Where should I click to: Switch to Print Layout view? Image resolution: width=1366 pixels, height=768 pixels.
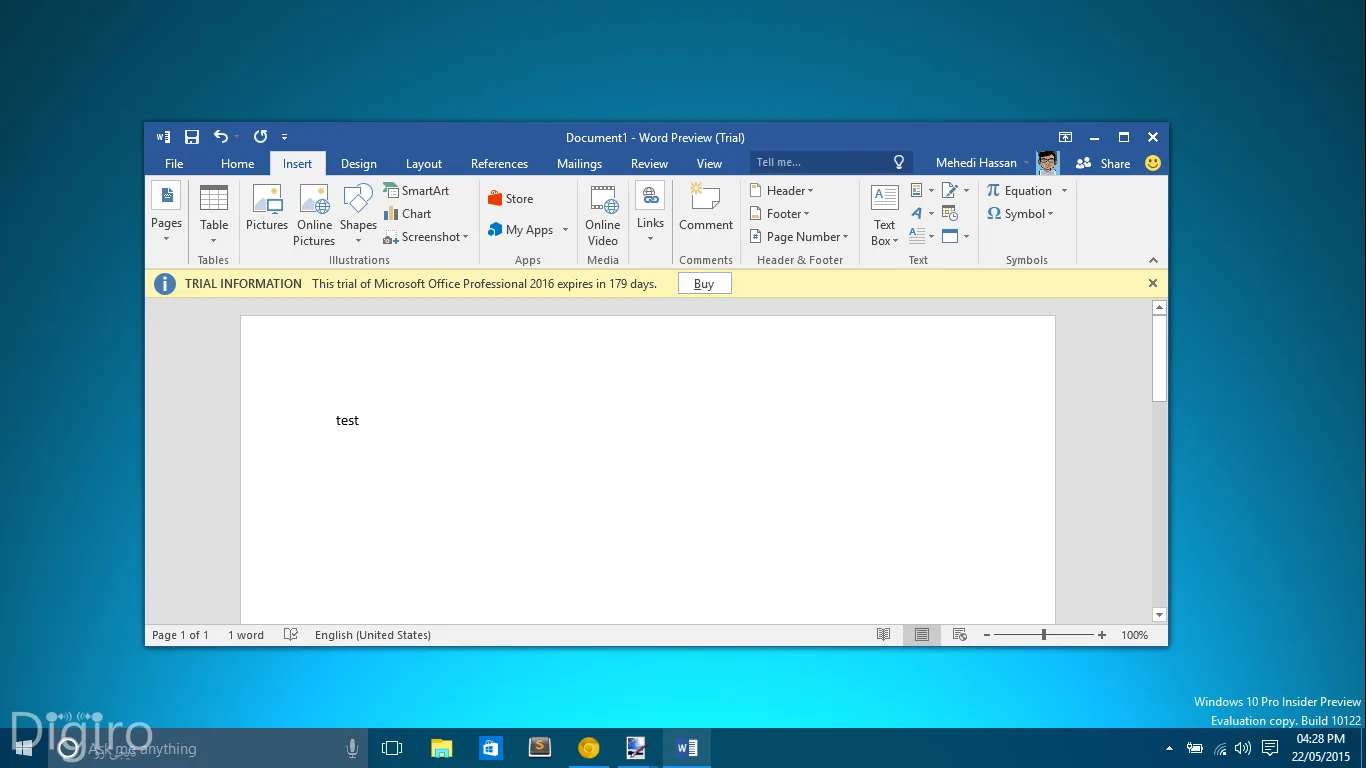pyautogui.click(x=922, y=635)
